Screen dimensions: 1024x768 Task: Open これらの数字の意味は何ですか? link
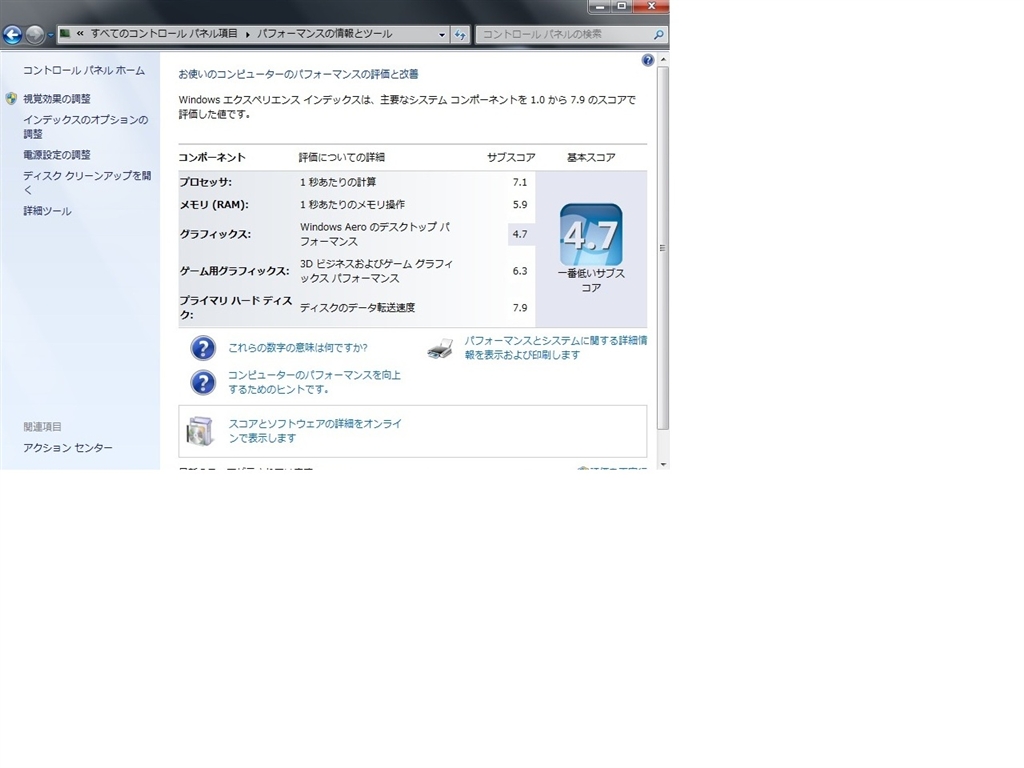coord(298,348)
